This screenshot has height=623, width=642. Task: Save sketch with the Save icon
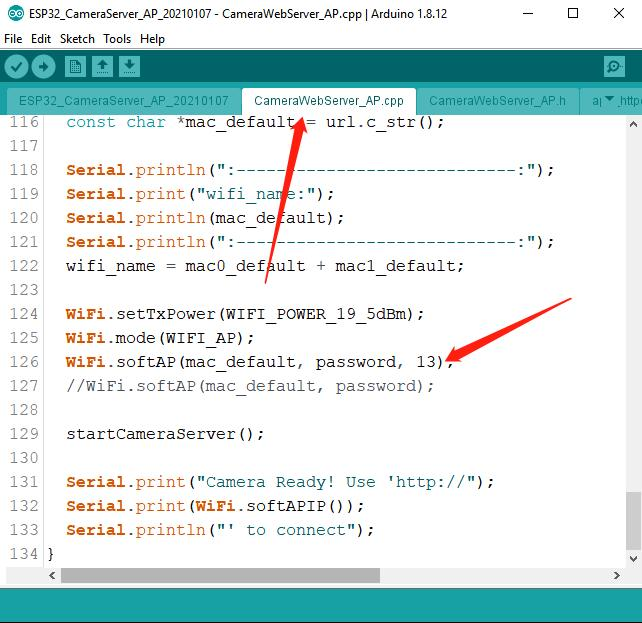tap(129, 66)
